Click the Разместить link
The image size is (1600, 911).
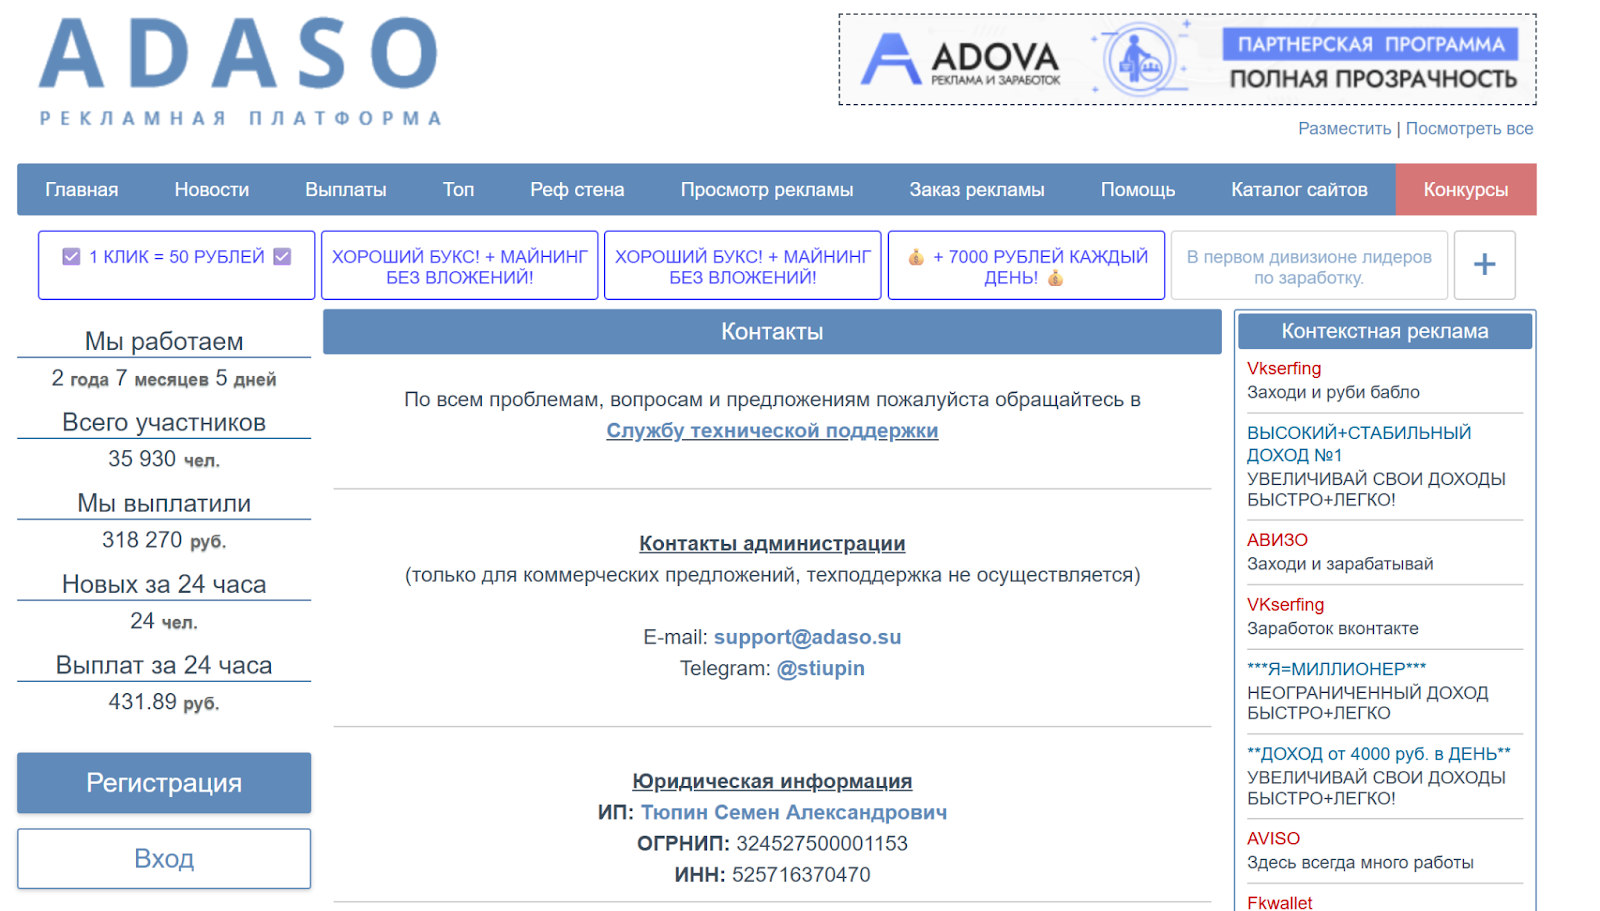pos(1344,129)
